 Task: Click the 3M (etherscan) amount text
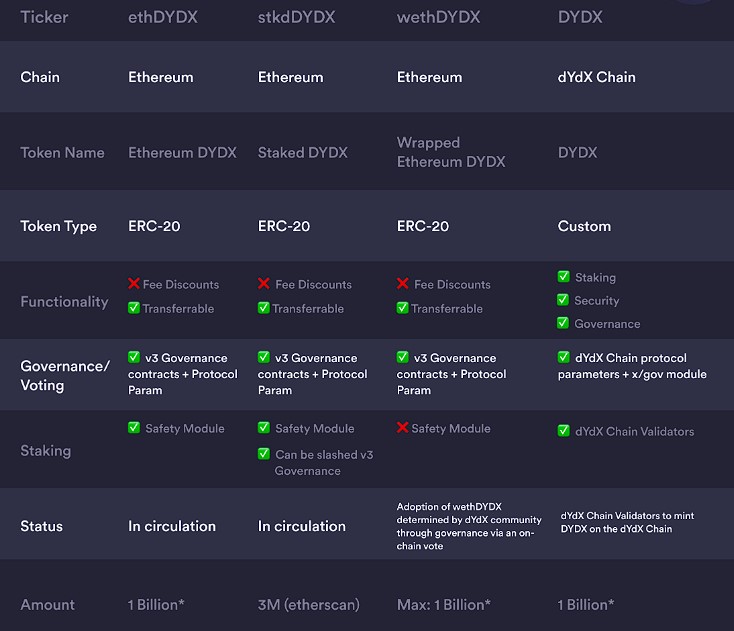pos(308,605)
